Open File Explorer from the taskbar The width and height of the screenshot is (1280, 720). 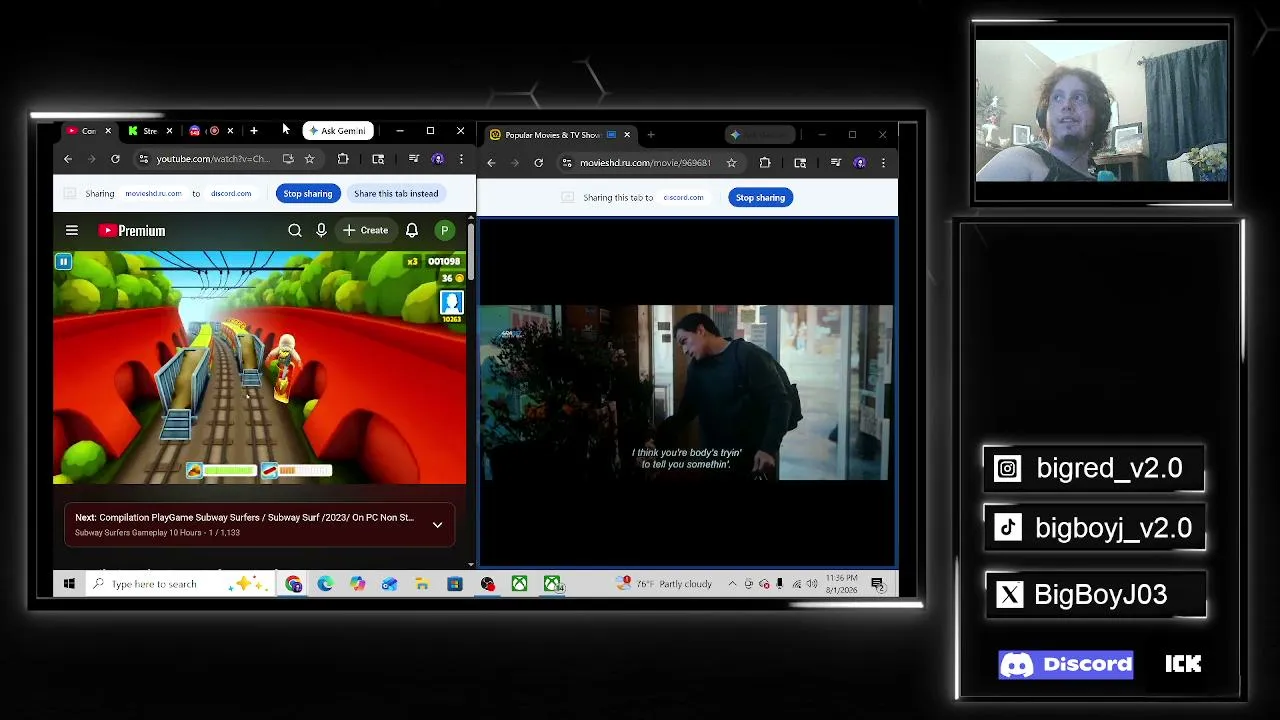422,584
